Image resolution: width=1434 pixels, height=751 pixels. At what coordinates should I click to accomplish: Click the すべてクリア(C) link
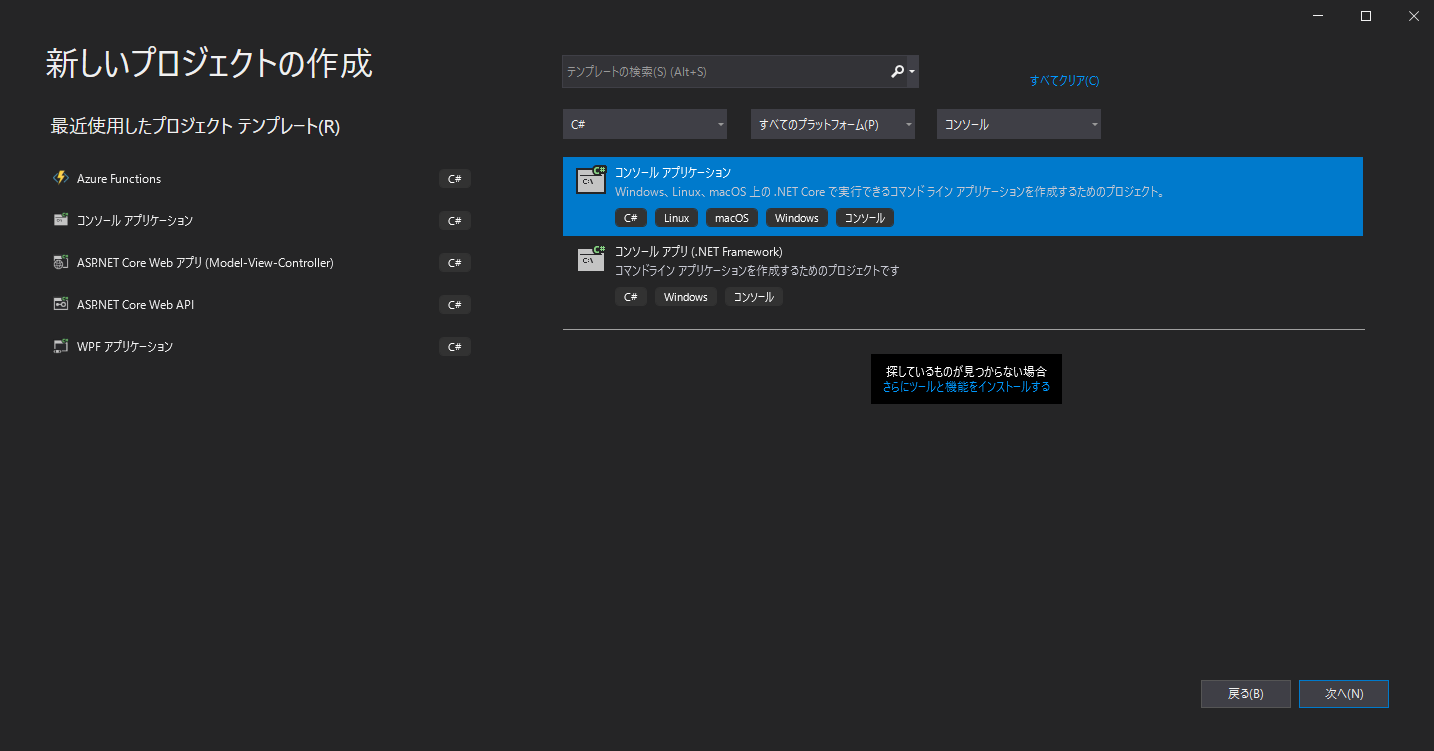click(1064, 81)
